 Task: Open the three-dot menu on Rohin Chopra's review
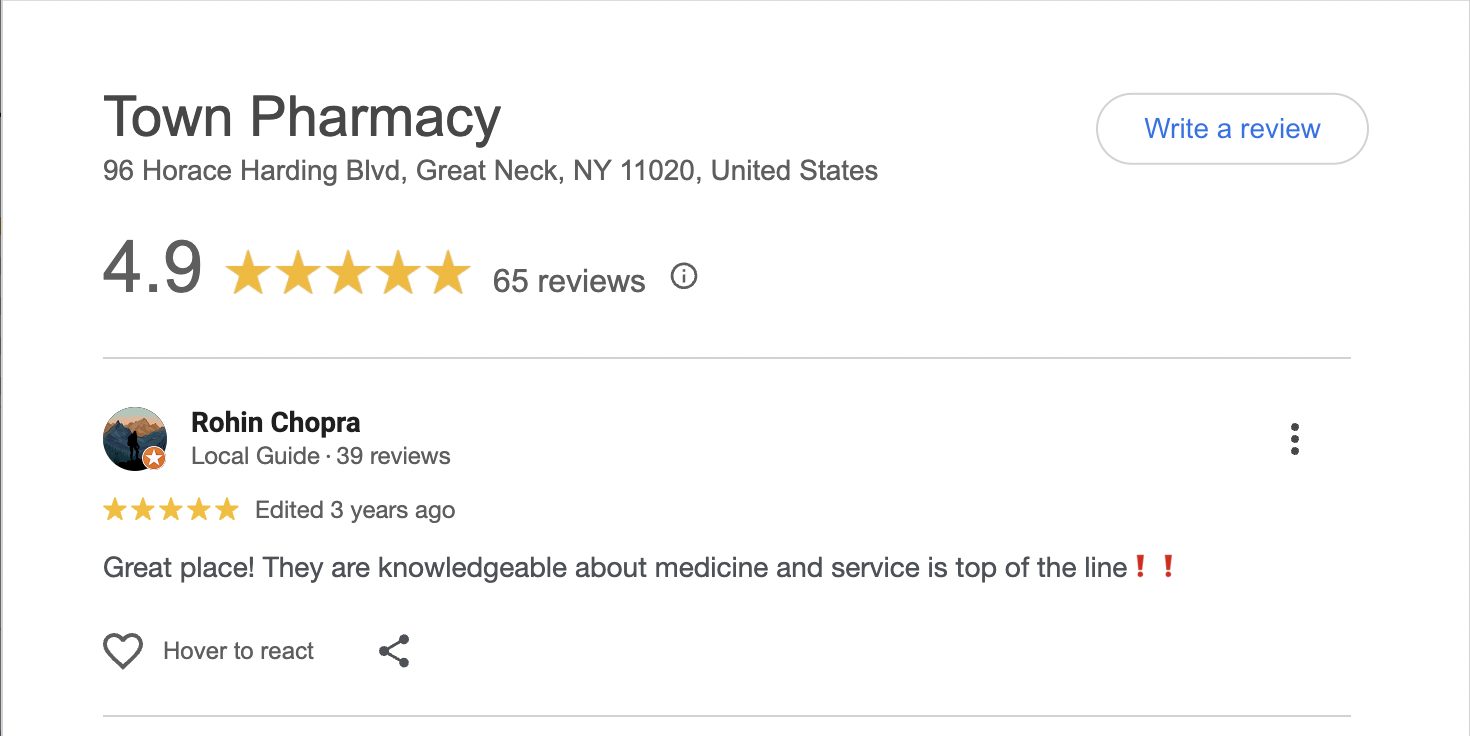1294,439
